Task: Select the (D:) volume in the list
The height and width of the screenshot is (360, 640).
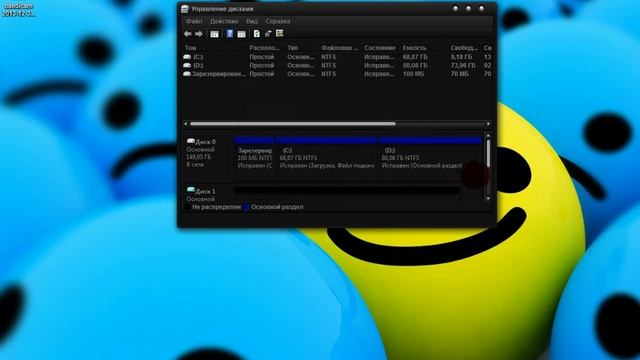Action: [x=198, y=65]
